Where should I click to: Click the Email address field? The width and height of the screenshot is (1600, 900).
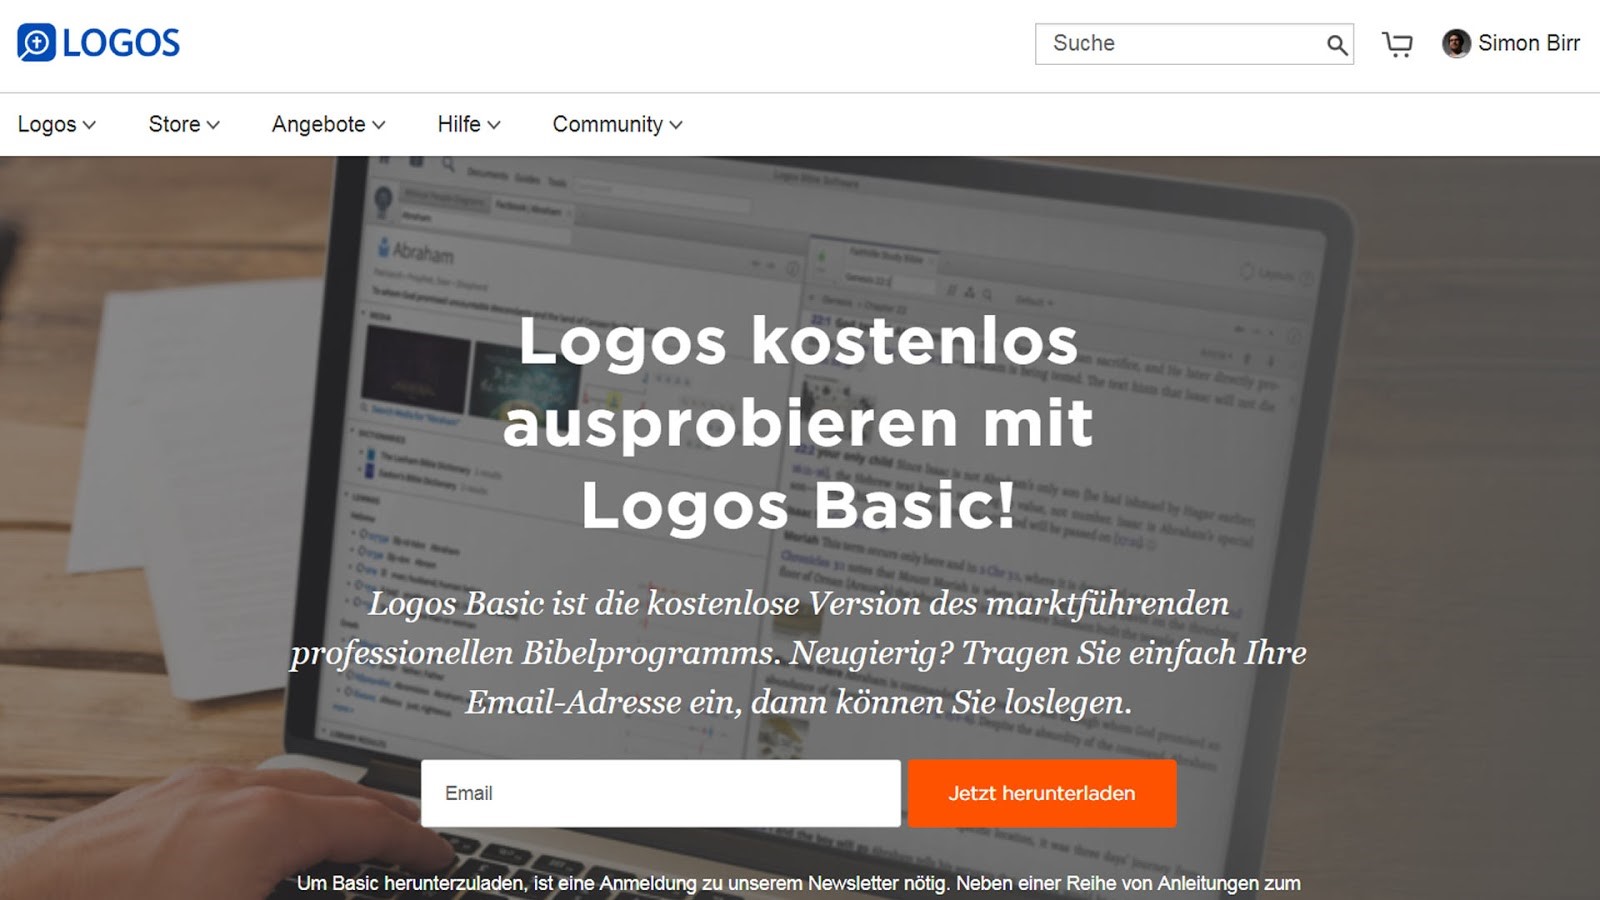click(660, 792)
